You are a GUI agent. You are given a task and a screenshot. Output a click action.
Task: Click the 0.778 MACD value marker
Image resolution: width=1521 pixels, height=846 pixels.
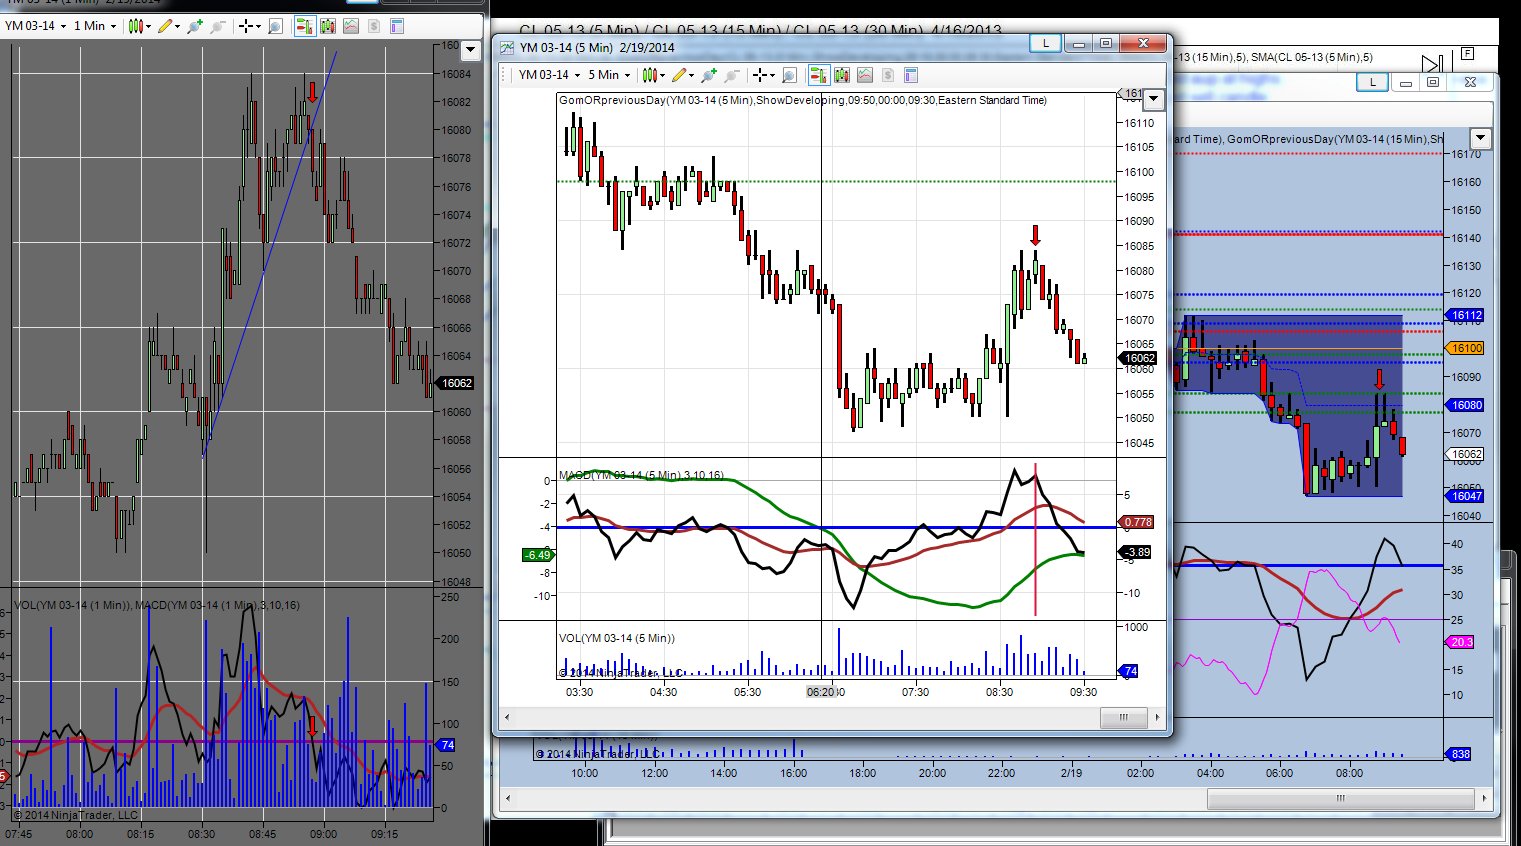1137,522
